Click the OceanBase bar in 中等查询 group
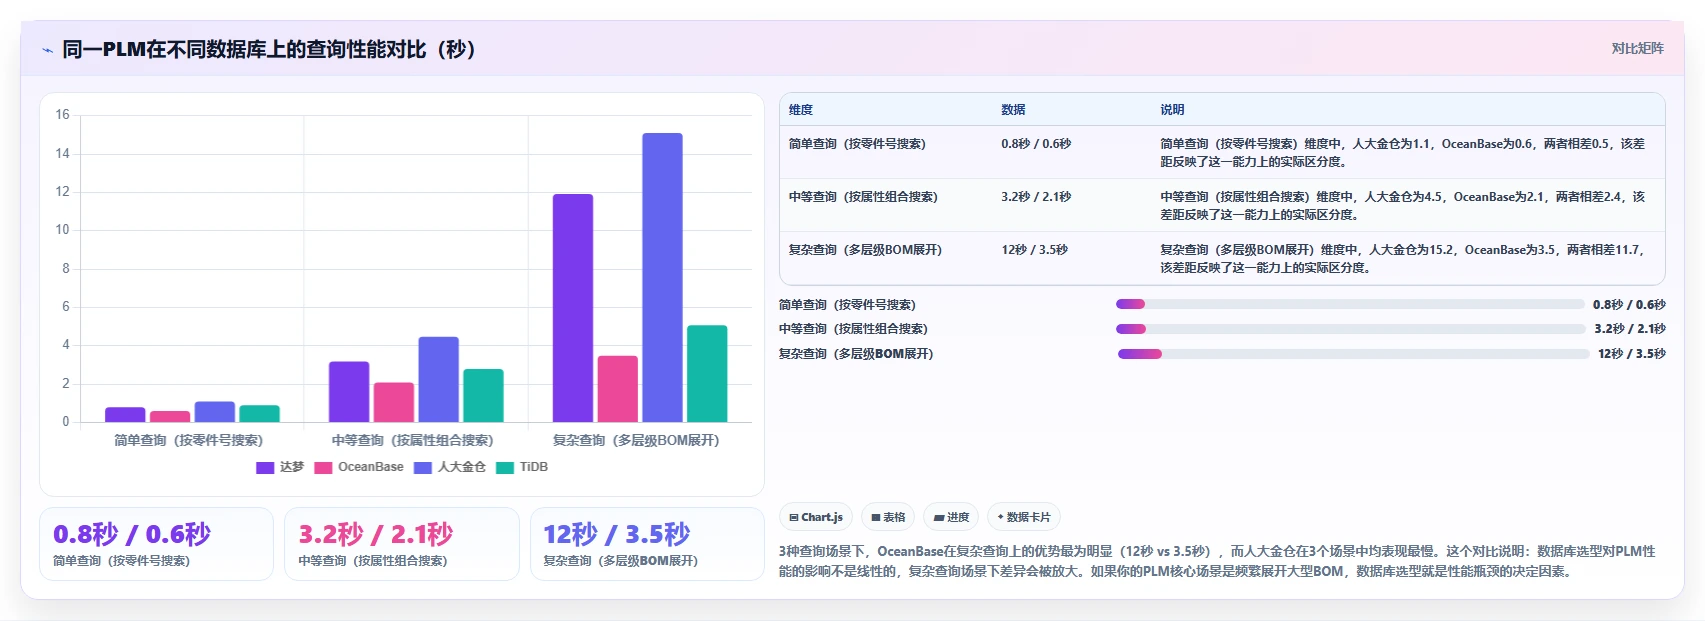The height and width of the screenshot is (621, 1705). (394, 402)
